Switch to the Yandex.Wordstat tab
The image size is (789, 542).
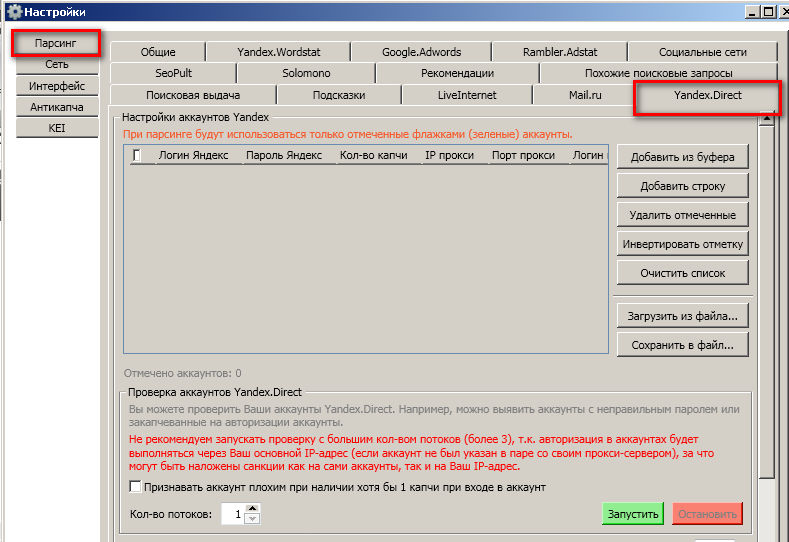pyautogui.click(x=279, y=52)
